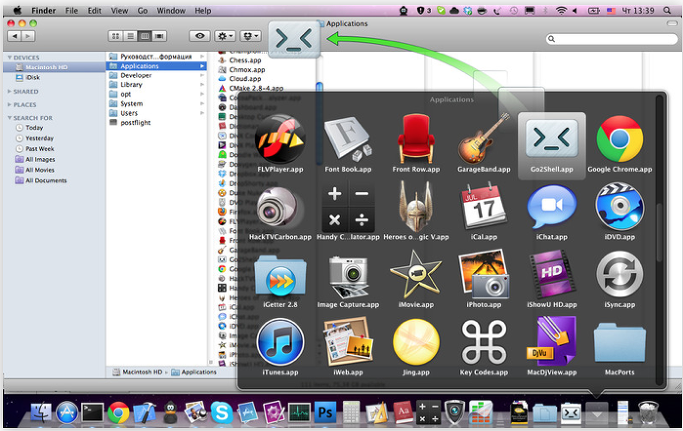683x431 pixels.
Task: Select the Users folder in column view
Action: 156,113
